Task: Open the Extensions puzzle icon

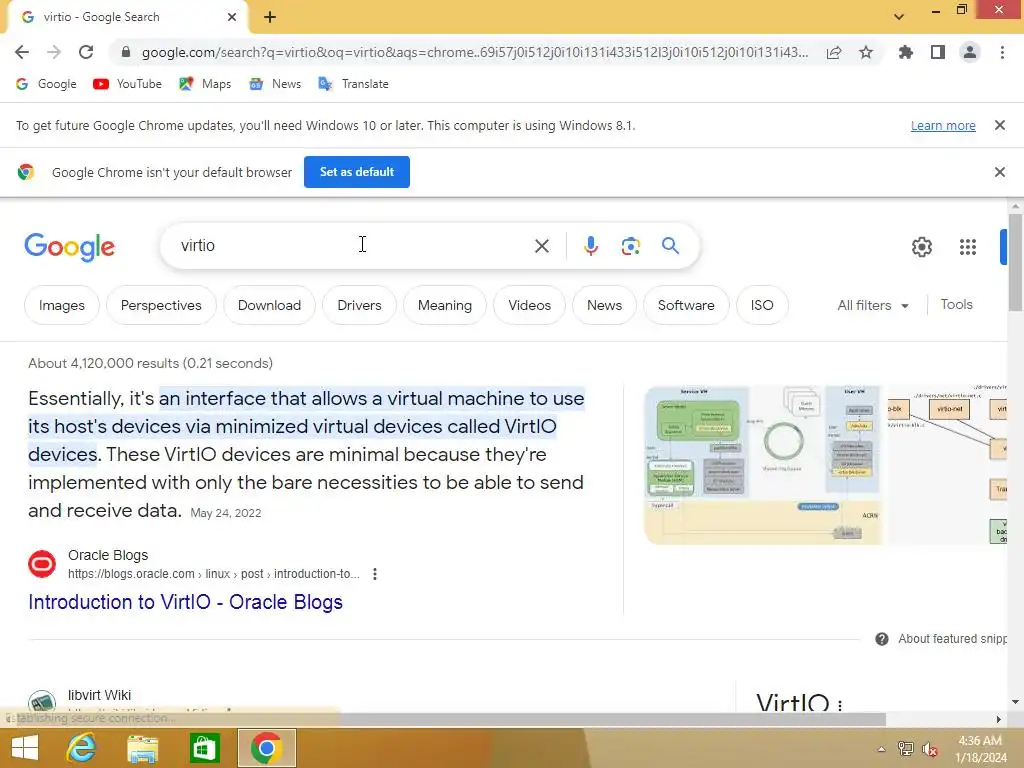Action: 906,52
